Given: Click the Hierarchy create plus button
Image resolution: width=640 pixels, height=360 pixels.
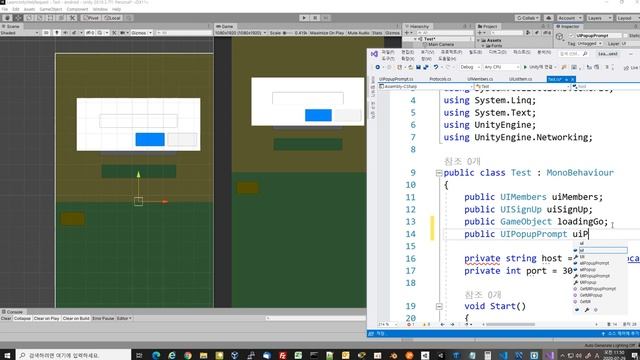Looking at the screenshot, I should (x=408, y=33).
